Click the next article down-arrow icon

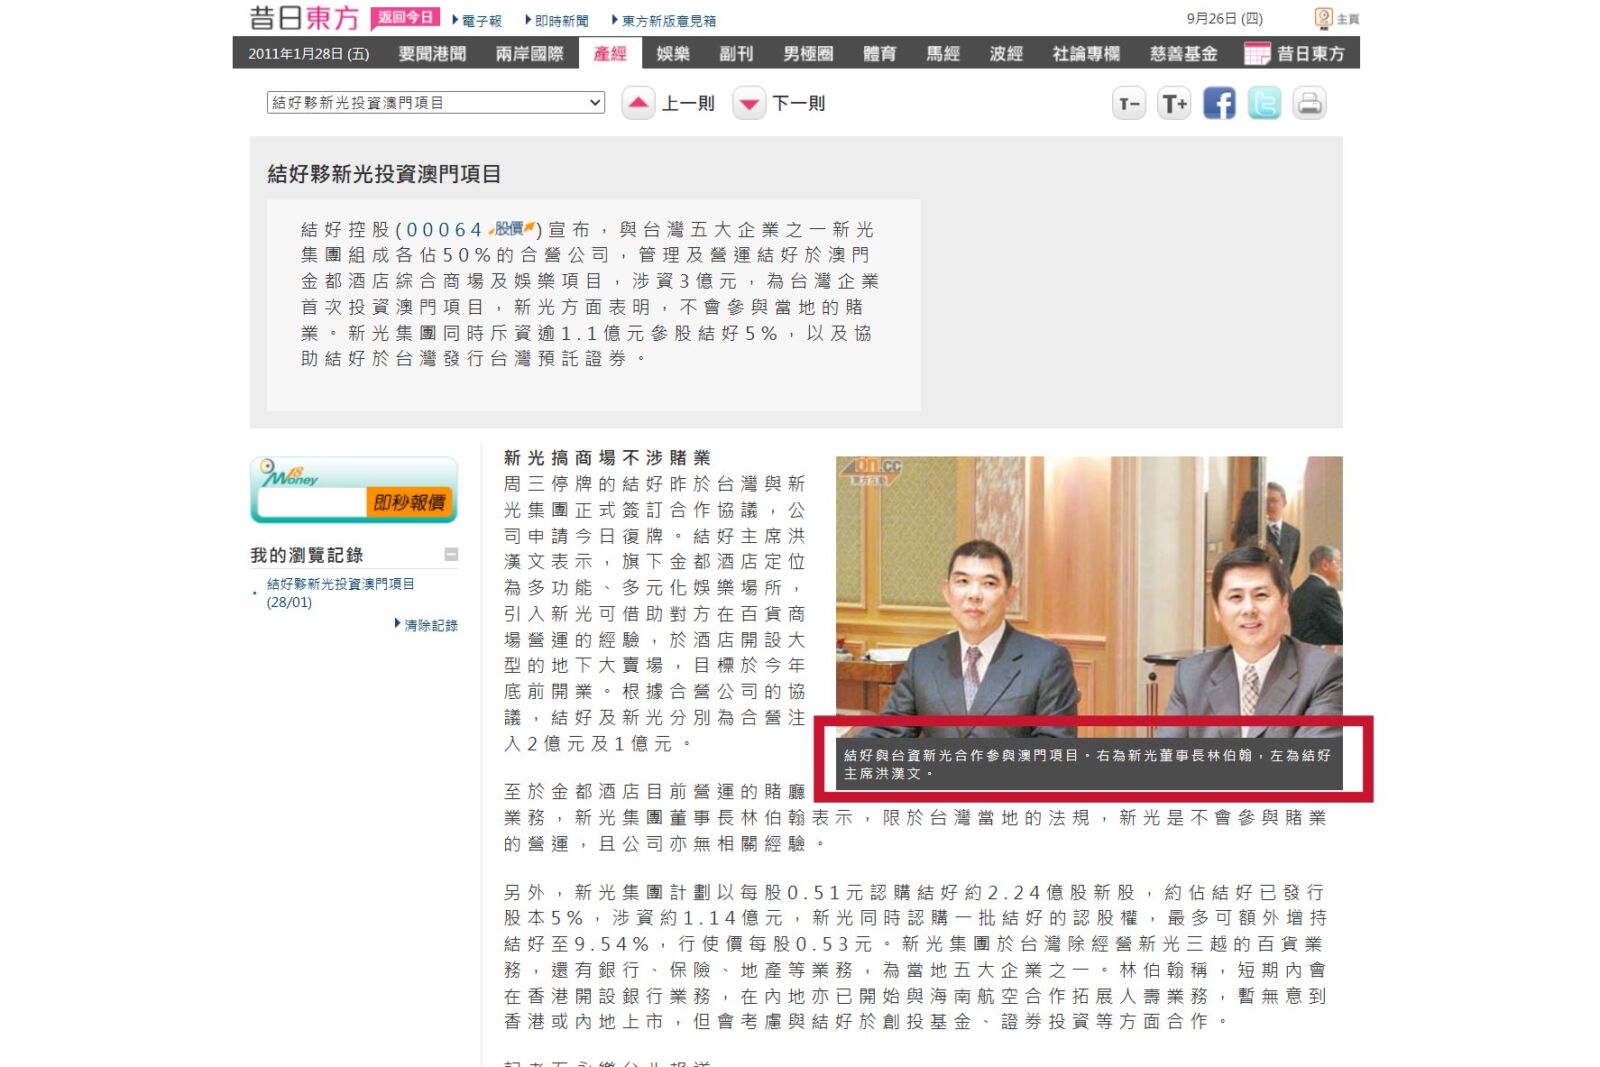click(x=749, y=103)
